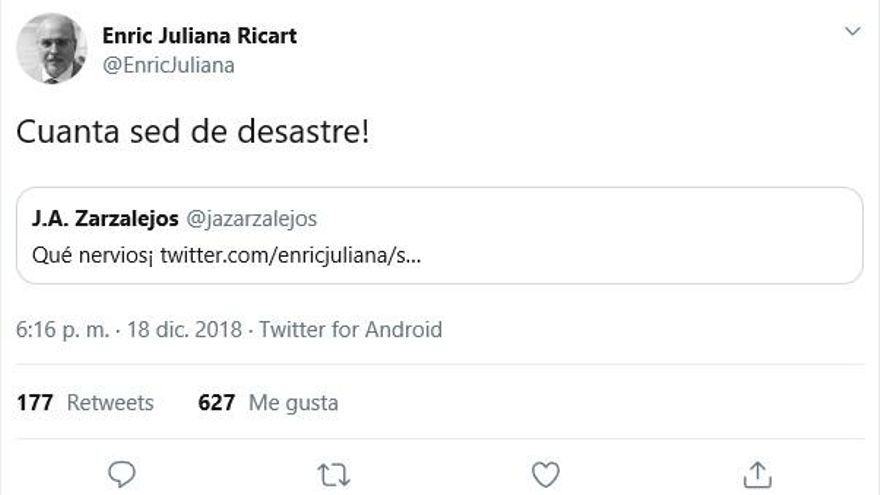Image resolution: width=880 pixels, height=495 pixels.
Task: Click the reply speech bubble icon
Action: (121, 472)
